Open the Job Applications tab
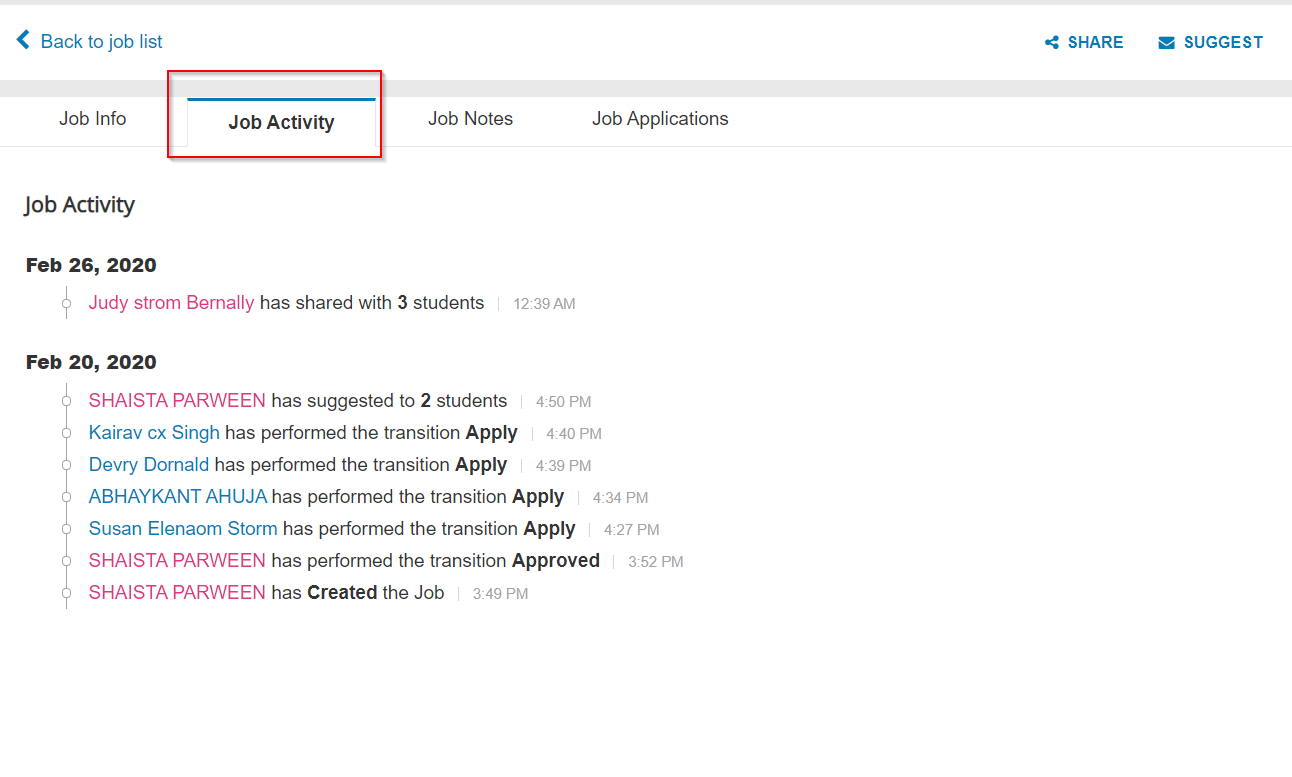Viewport: 1292px width, 777px height. point(660,119)
